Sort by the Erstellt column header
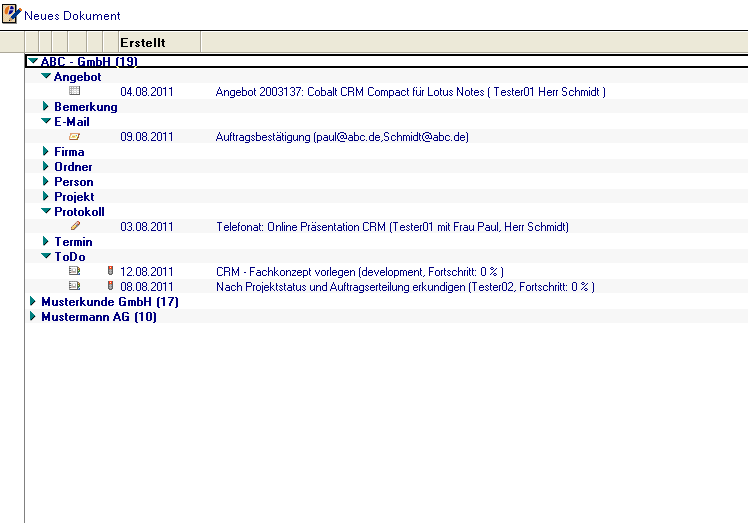Viewport: 748px width, 523px height. pos(143,42)
